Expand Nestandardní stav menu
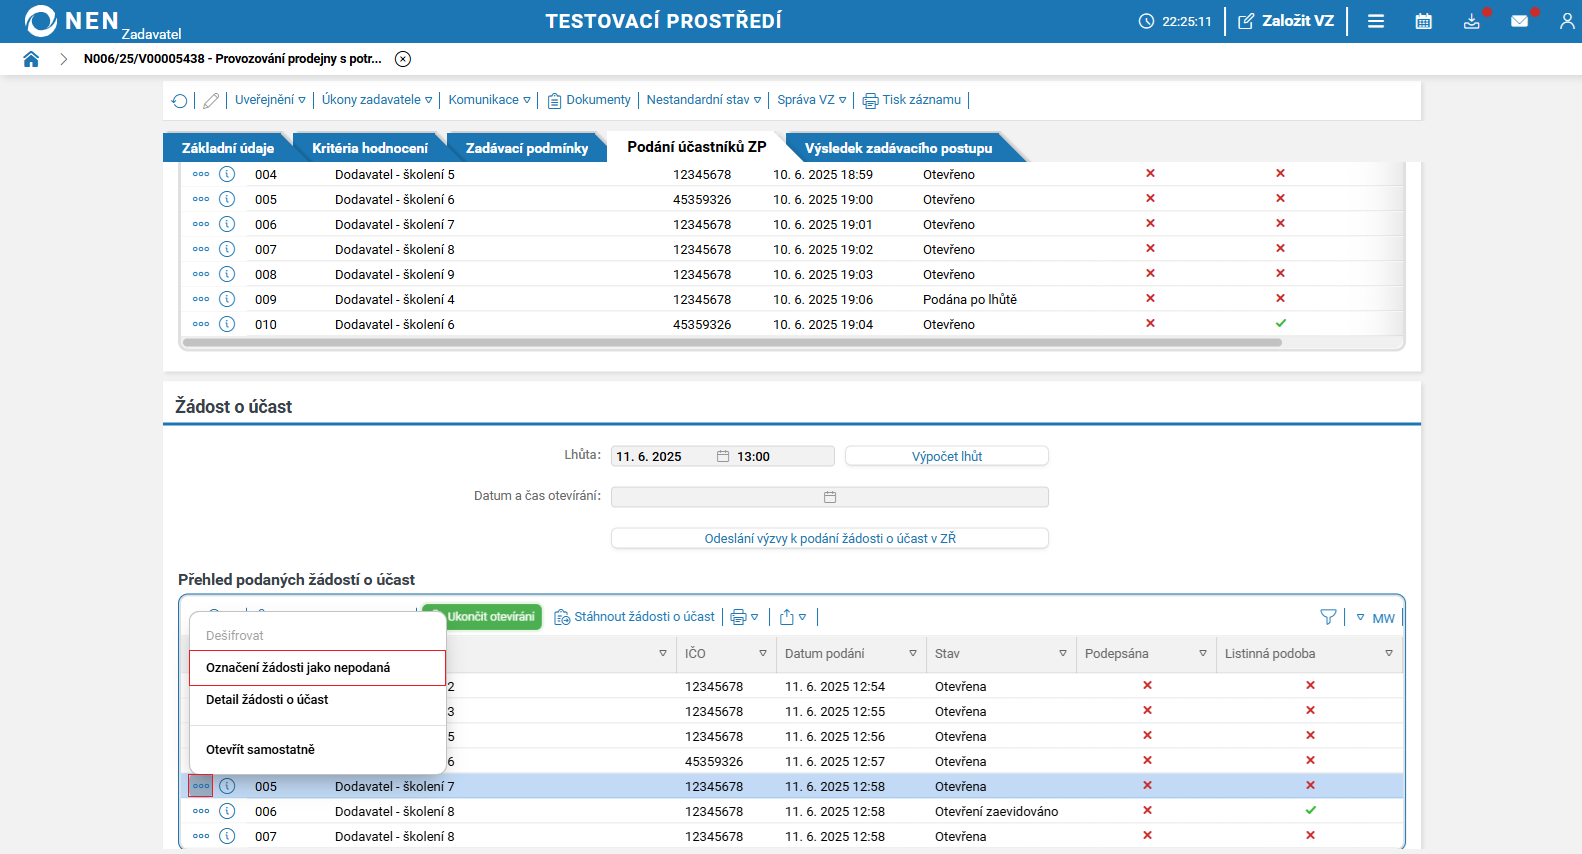 click(704, 100)
